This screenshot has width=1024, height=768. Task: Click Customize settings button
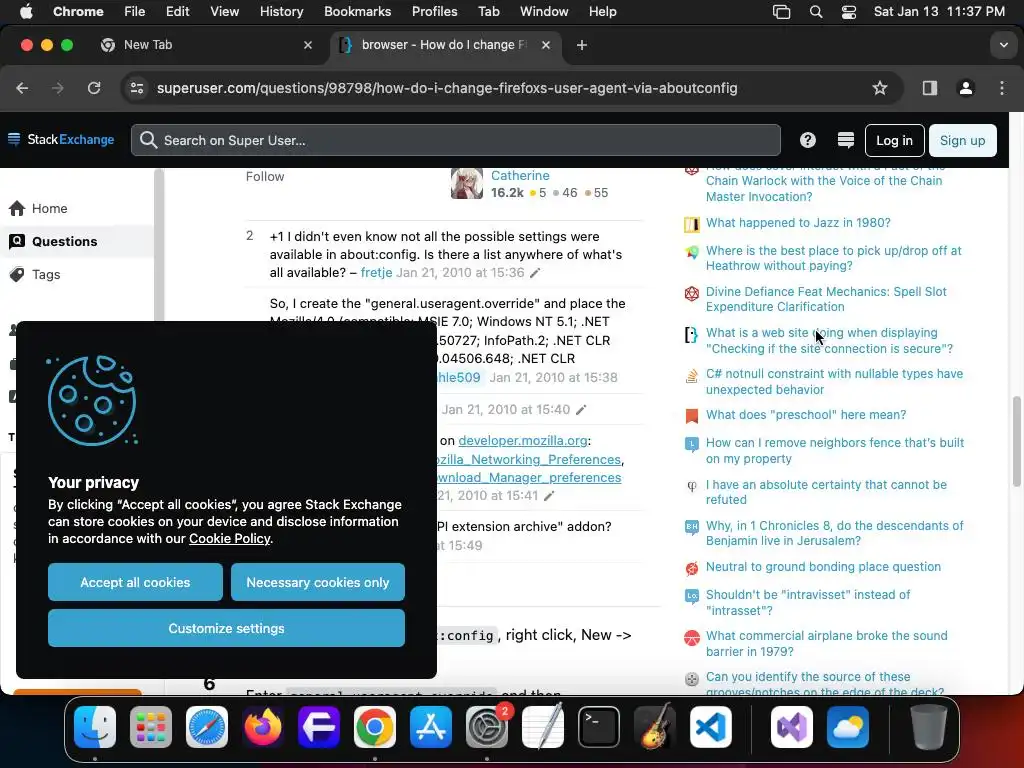[227, 628]
